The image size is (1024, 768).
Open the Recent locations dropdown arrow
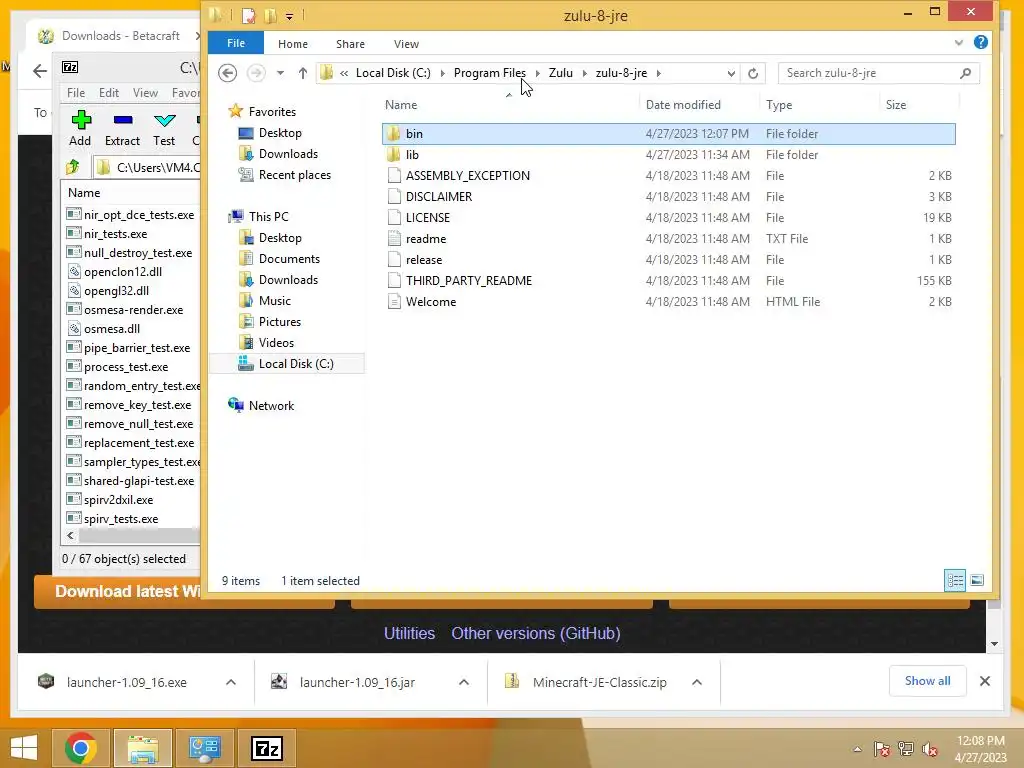[x=280, y=73]
